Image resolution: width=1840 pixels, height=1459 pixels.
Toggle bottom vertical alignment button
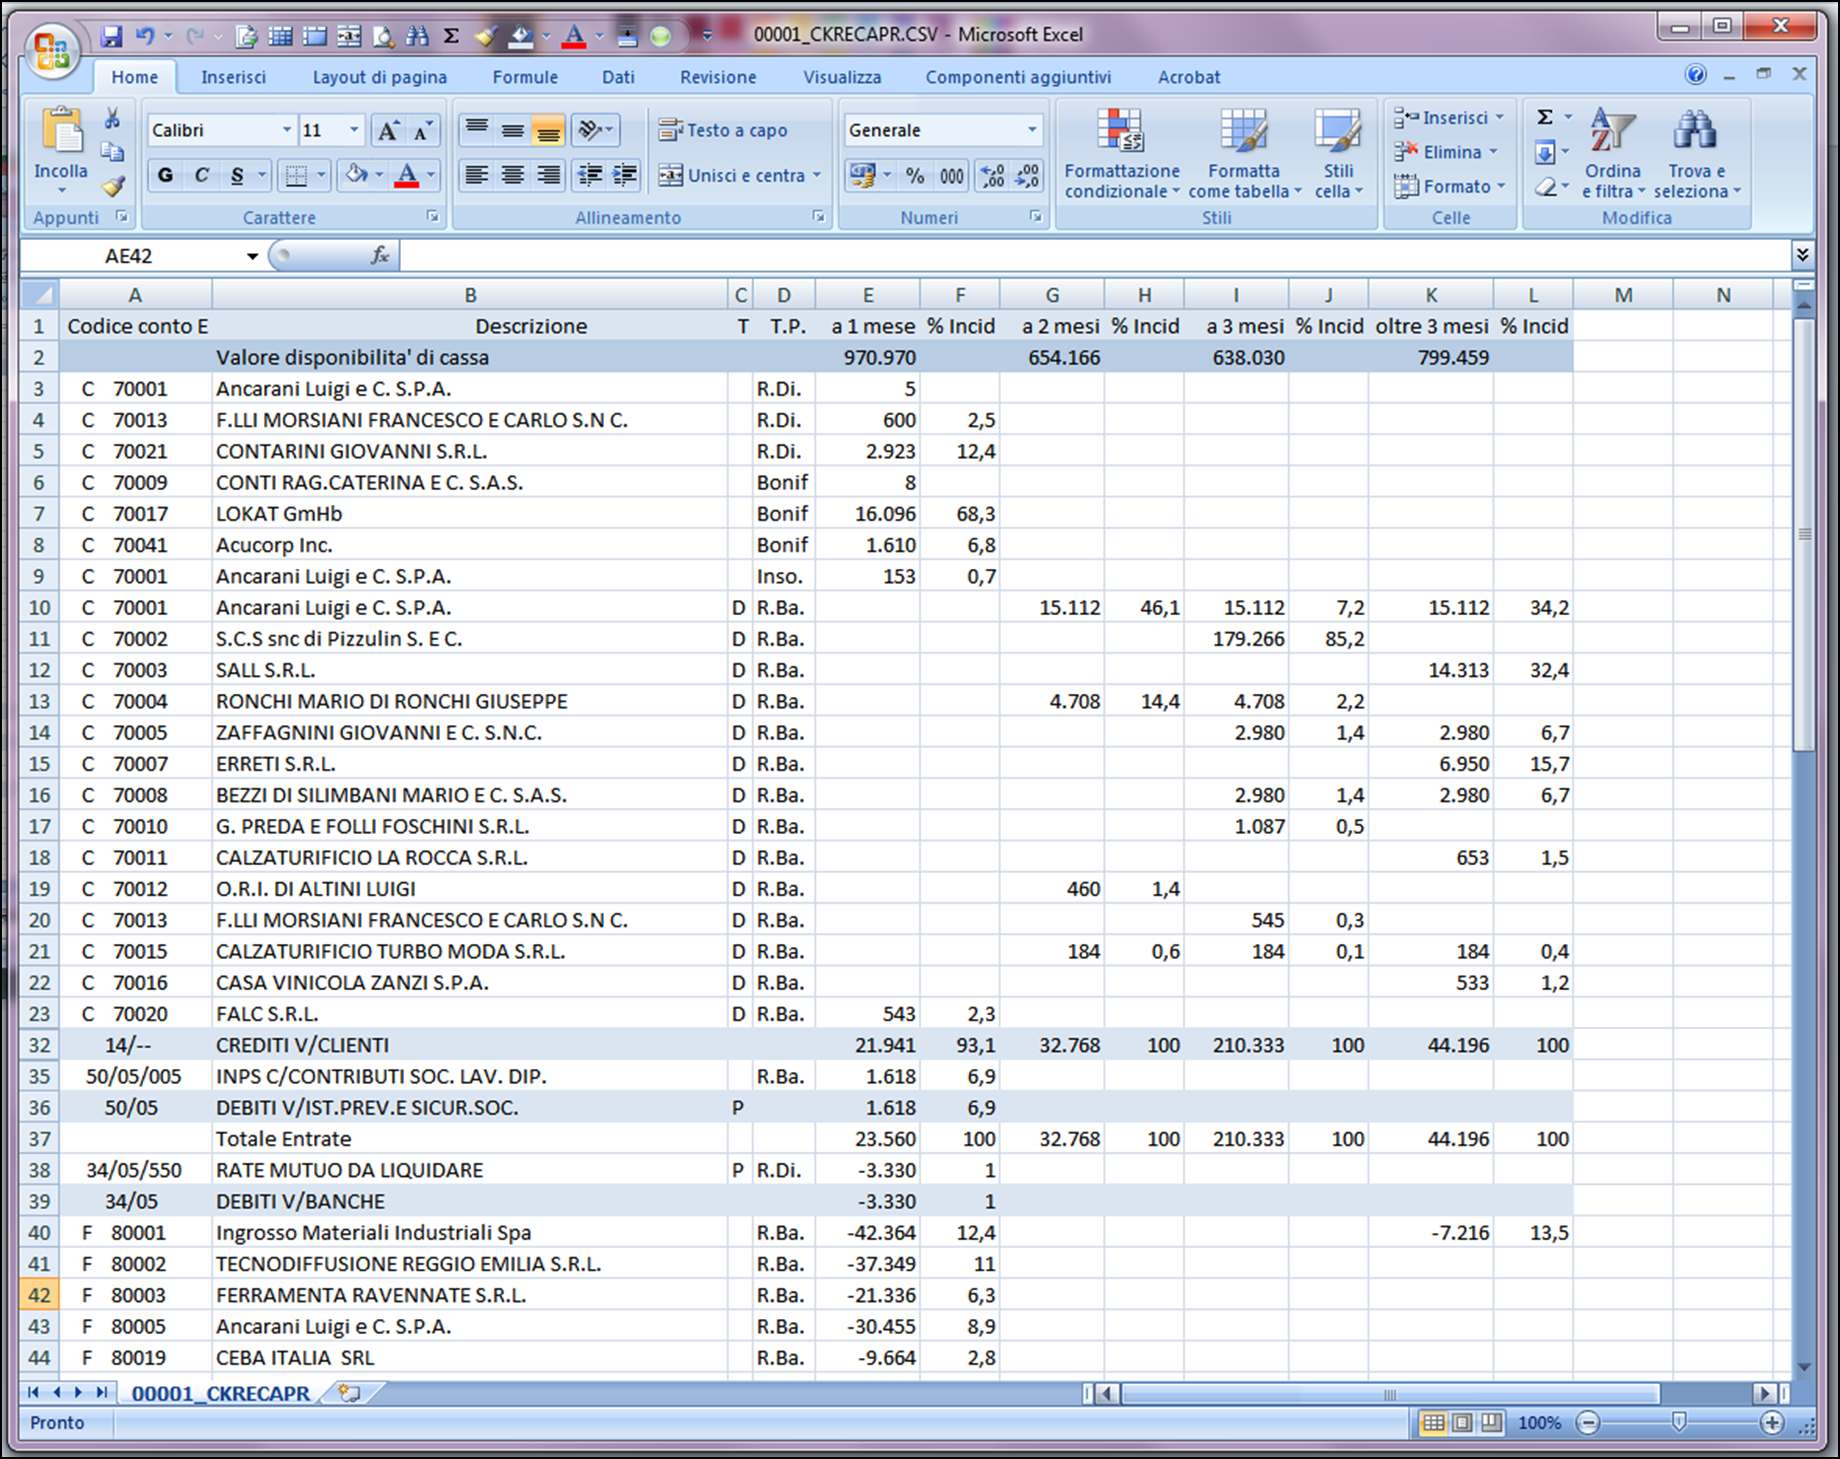[x=548, y=130]
